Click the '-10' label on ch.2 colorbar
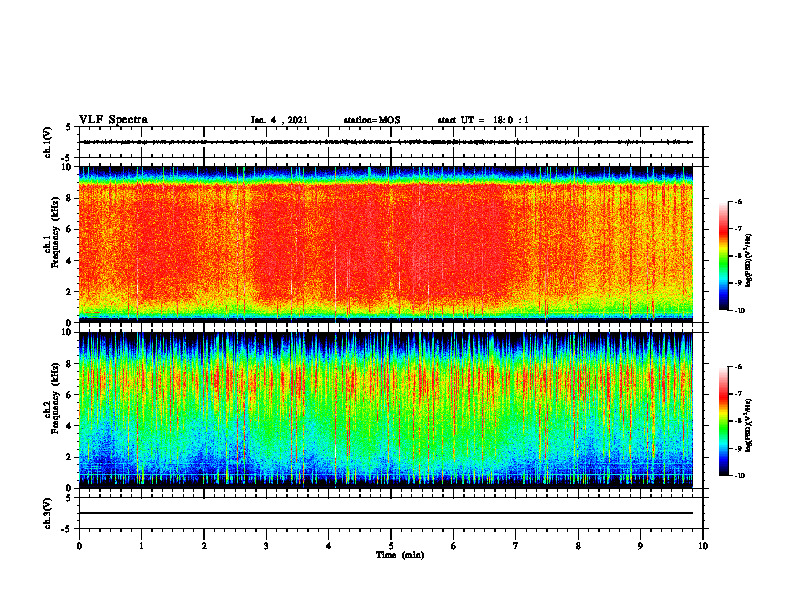Screen dimensions: 792x612 click(740, 476)
